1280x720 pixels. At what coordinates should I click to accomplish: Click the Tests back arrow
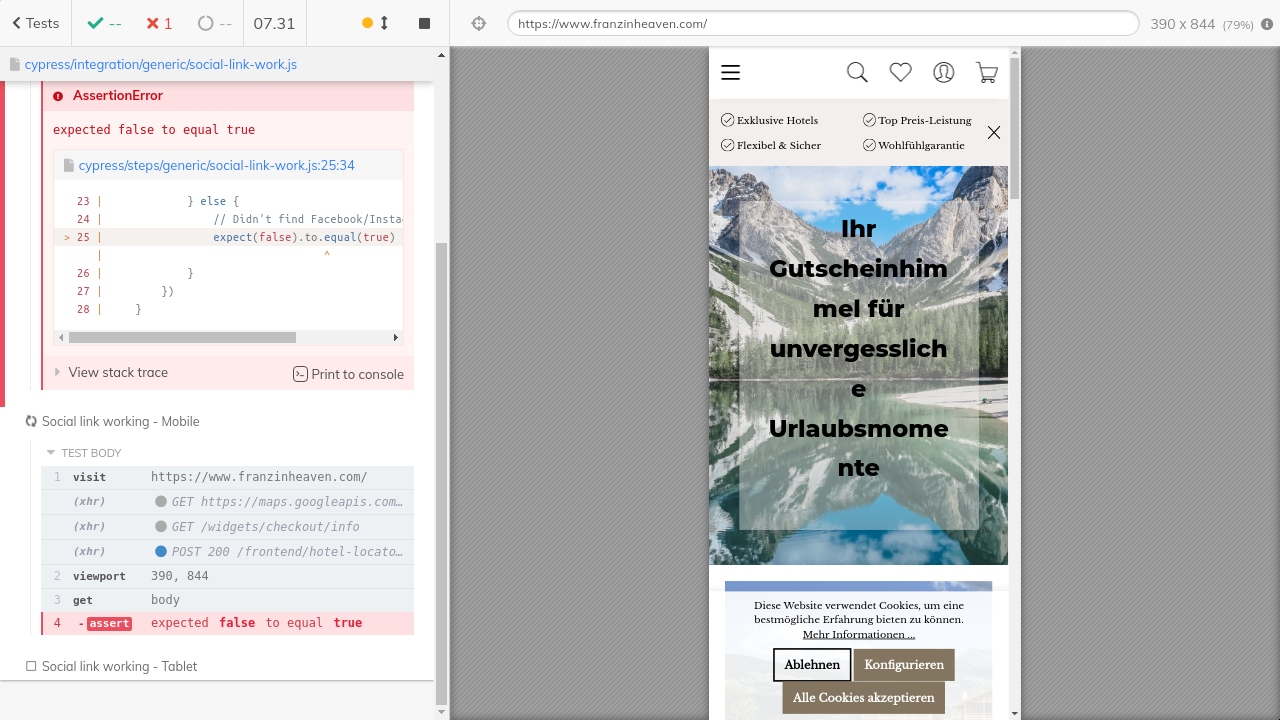(x=35, y=23)
